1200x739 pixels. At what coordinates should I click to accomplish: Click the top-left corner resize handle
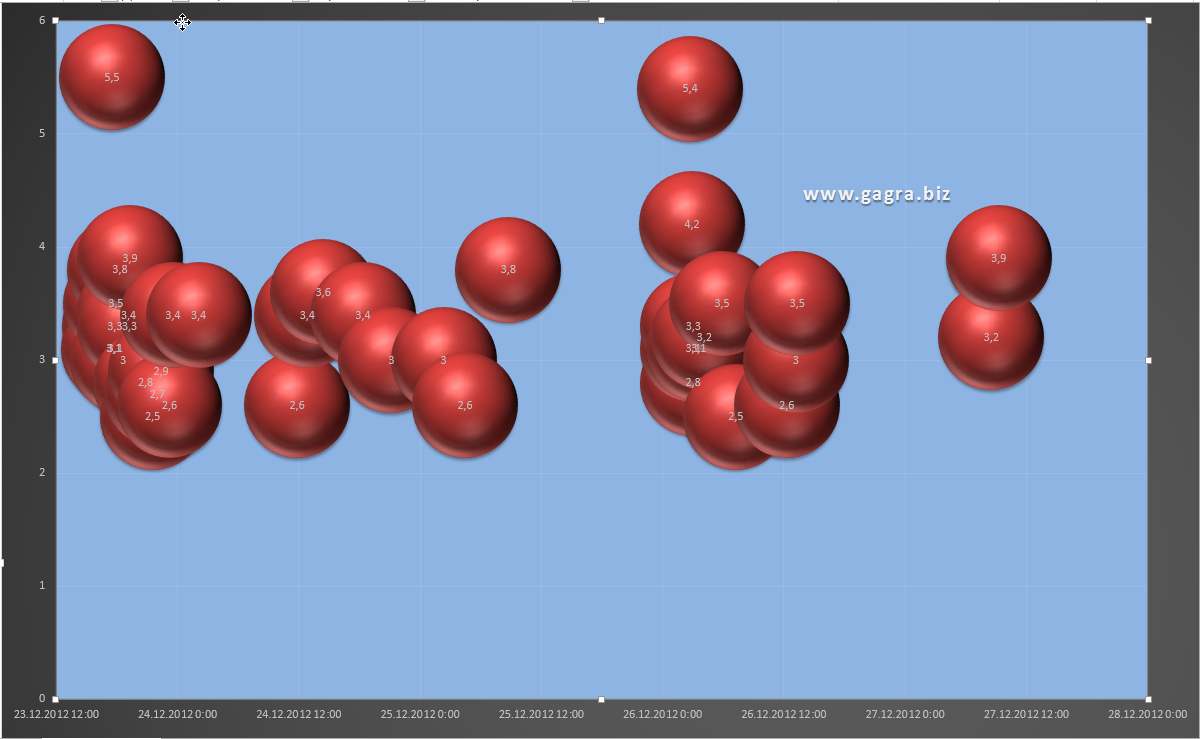point(56,20)
